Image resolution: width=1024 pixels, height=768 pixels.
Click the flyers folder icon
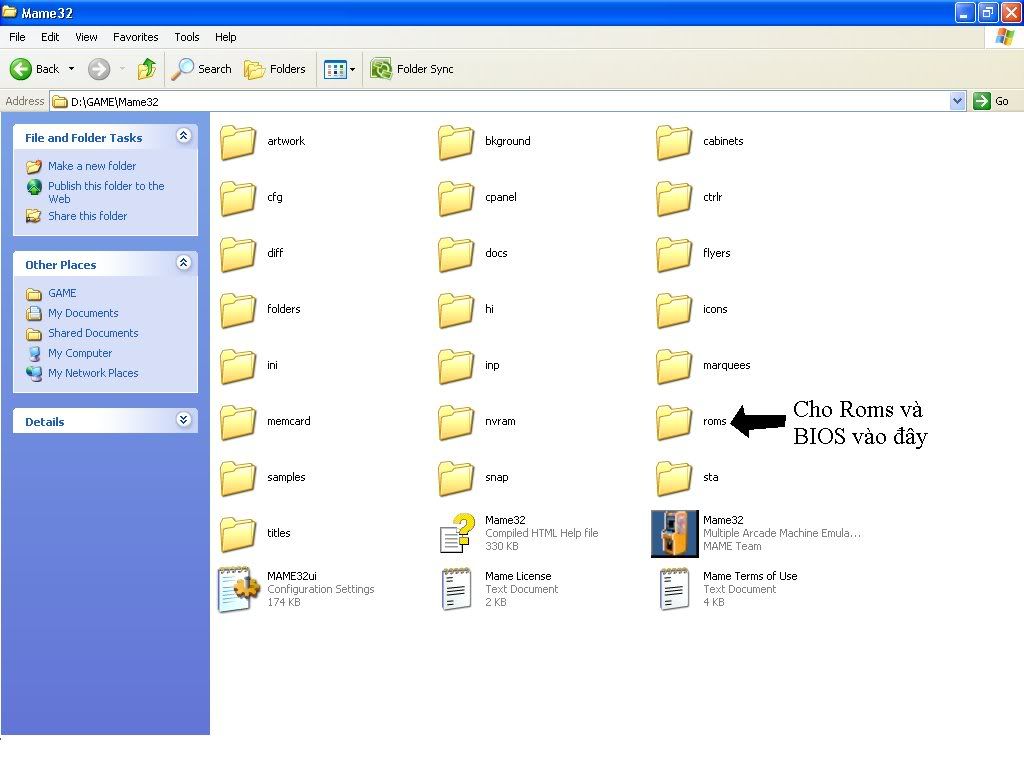tap(674, 255)
